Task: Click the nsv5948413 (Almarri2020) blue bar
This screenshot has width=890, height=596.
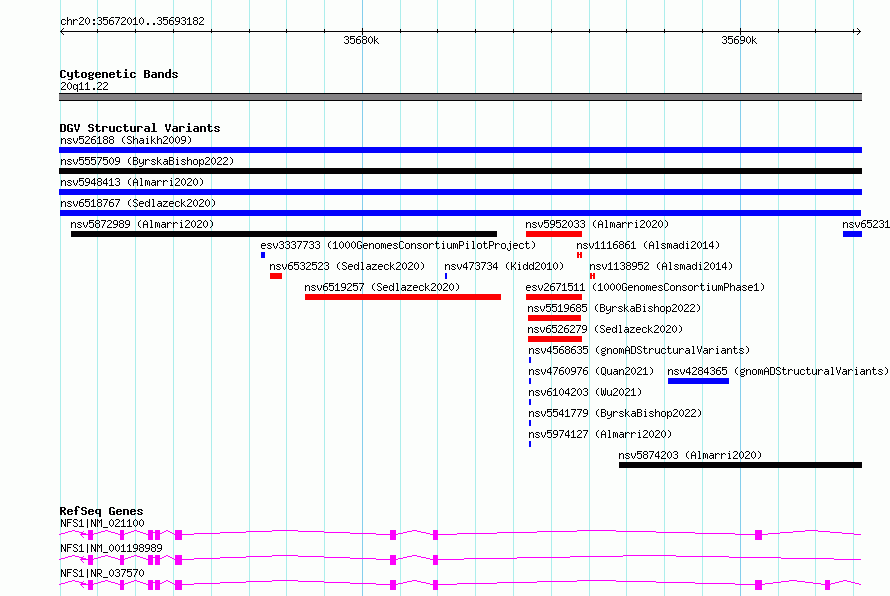Action: (460, 192)
